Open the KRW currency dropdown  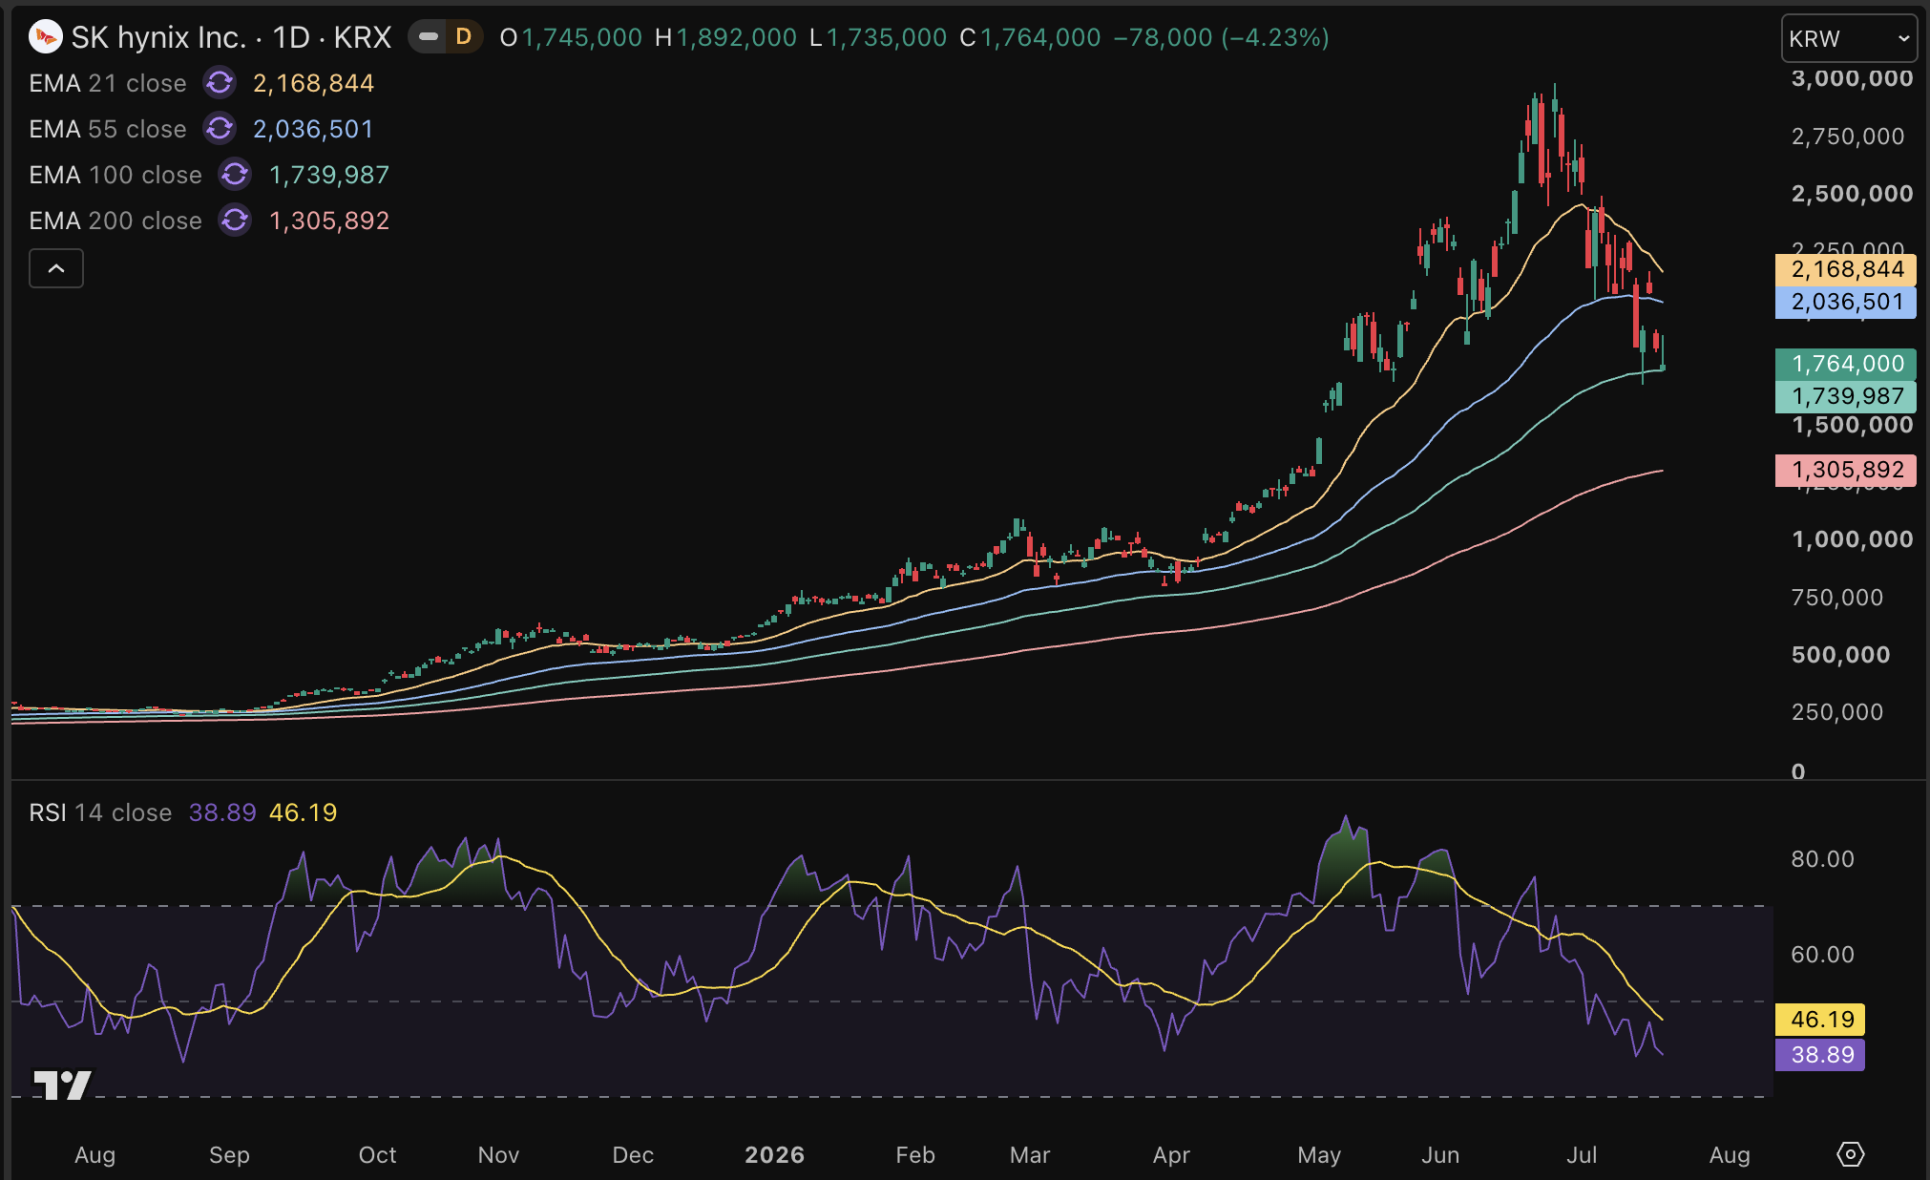(1849, 39)
